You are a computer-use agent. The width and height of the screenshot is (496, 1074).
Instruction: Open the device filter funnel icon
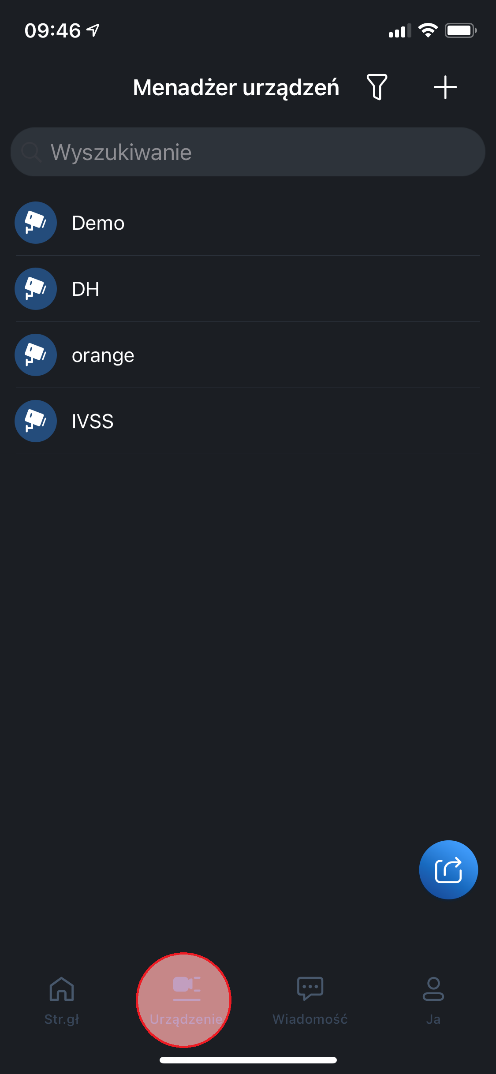(377, 87)
